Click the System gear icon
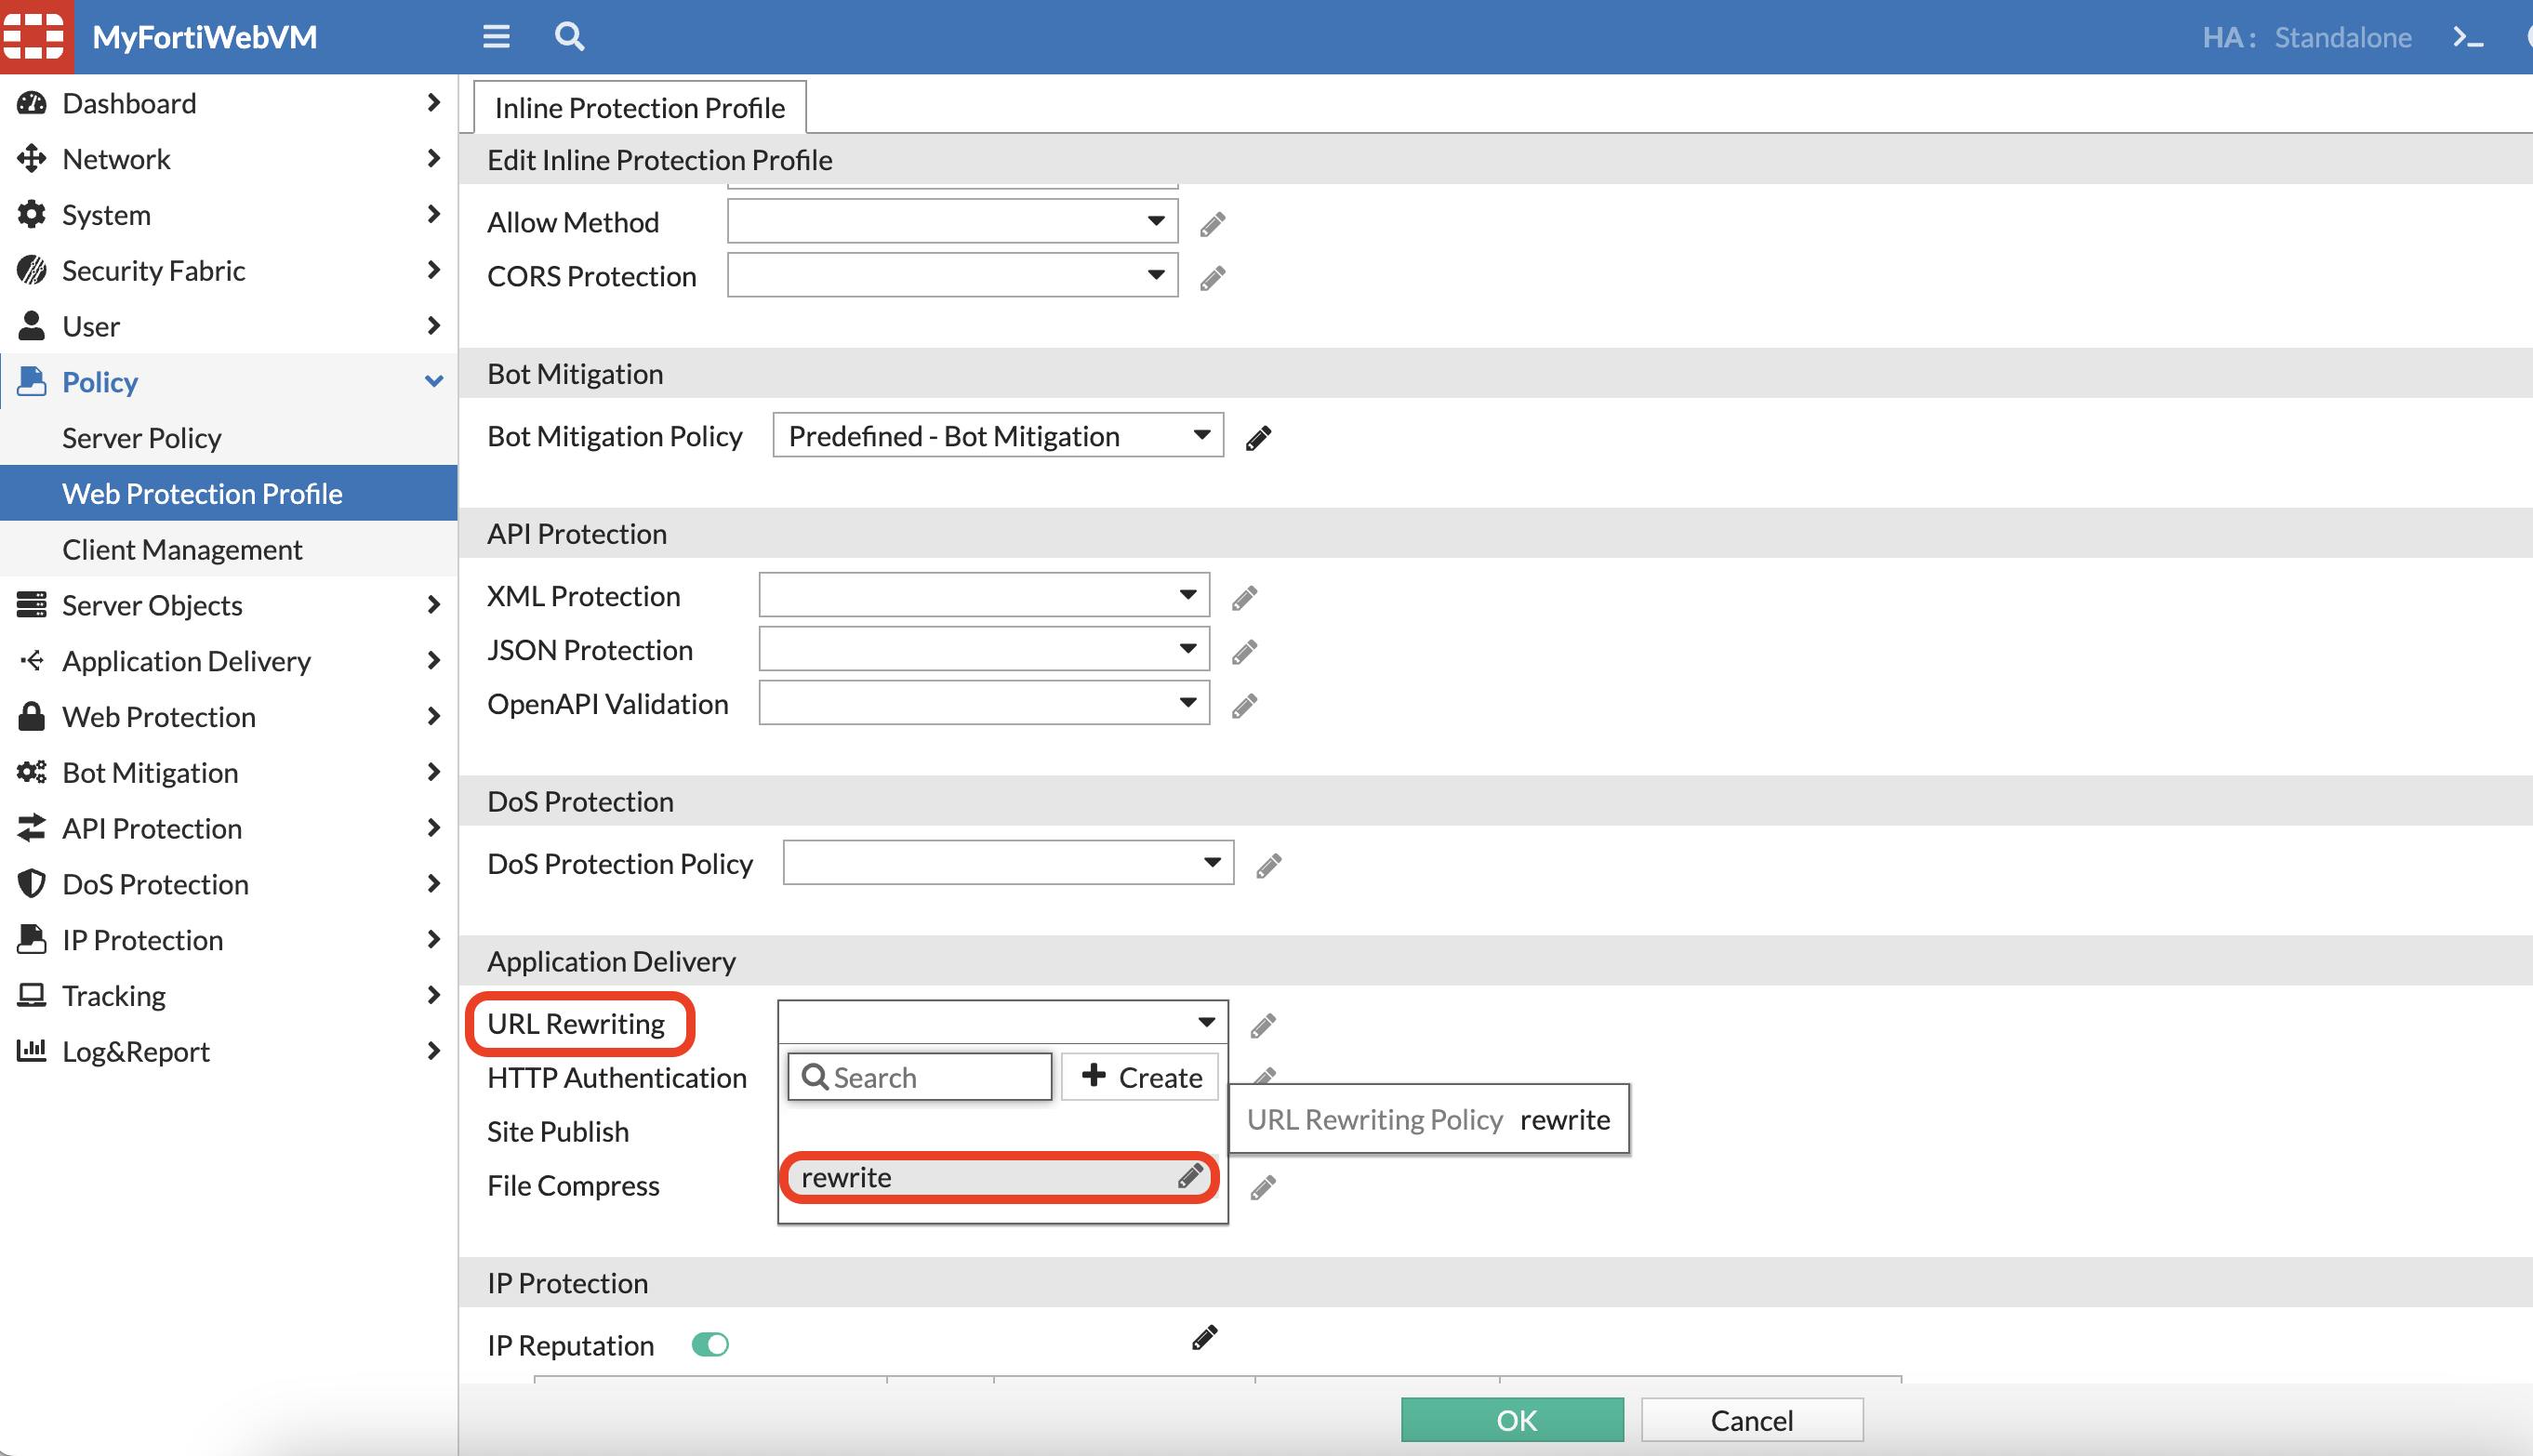This screenshot has height=1456, width=2533. point(32,214)
